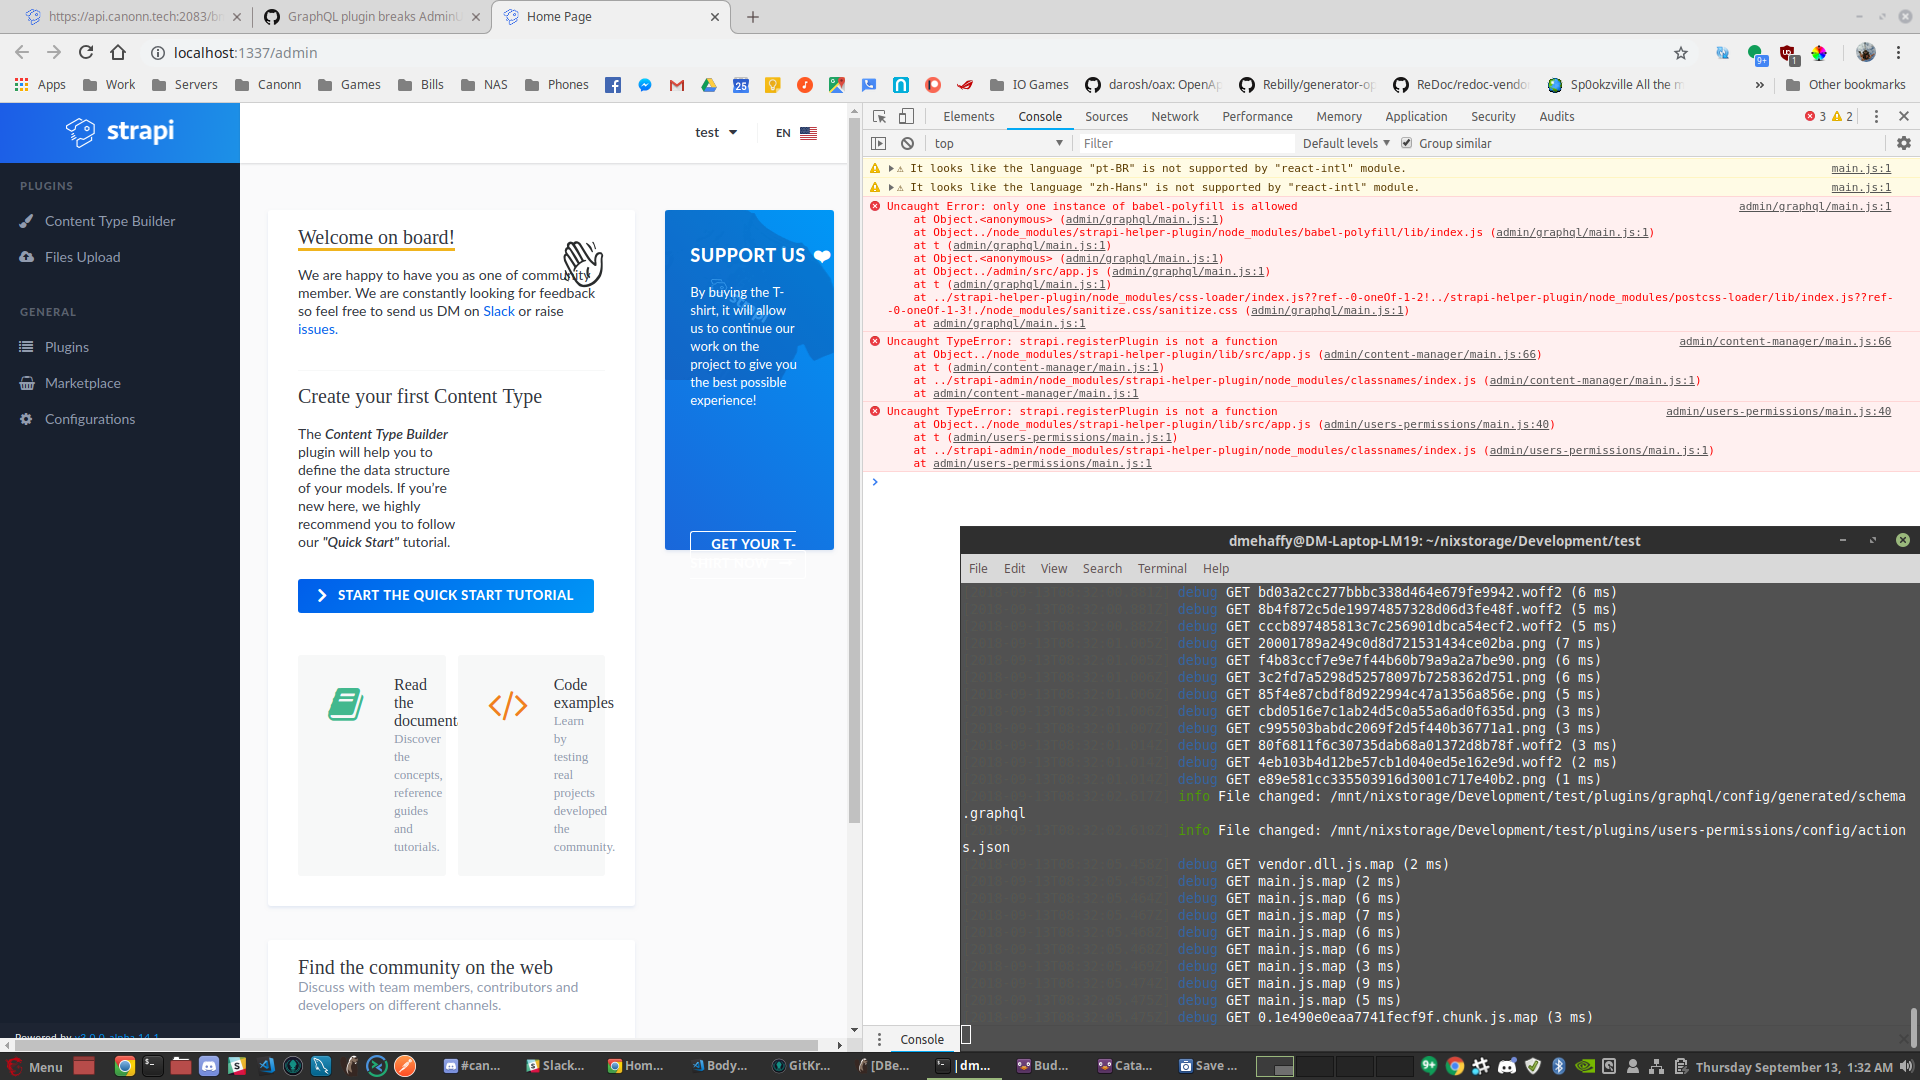Toggle the device toolbar in DevTools

[906, 117]
